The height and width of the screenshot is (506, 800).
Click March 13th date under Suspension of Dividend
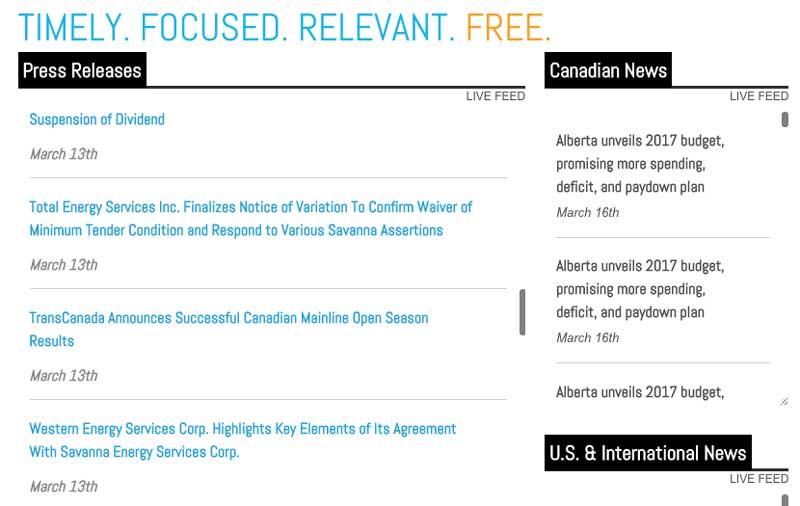click(63, 154)
